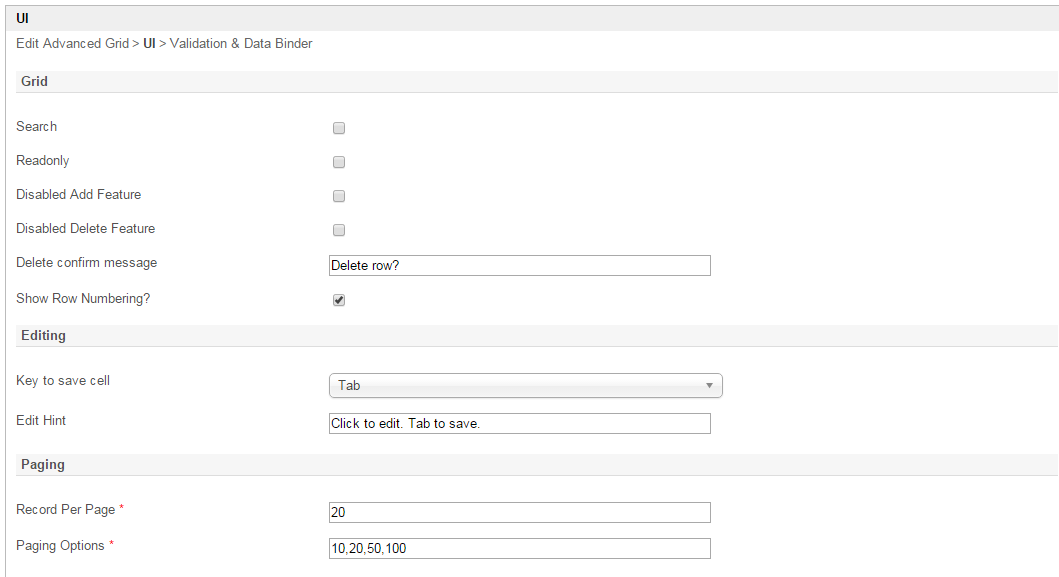Select the Record Per Page input

tap(519, 512)
